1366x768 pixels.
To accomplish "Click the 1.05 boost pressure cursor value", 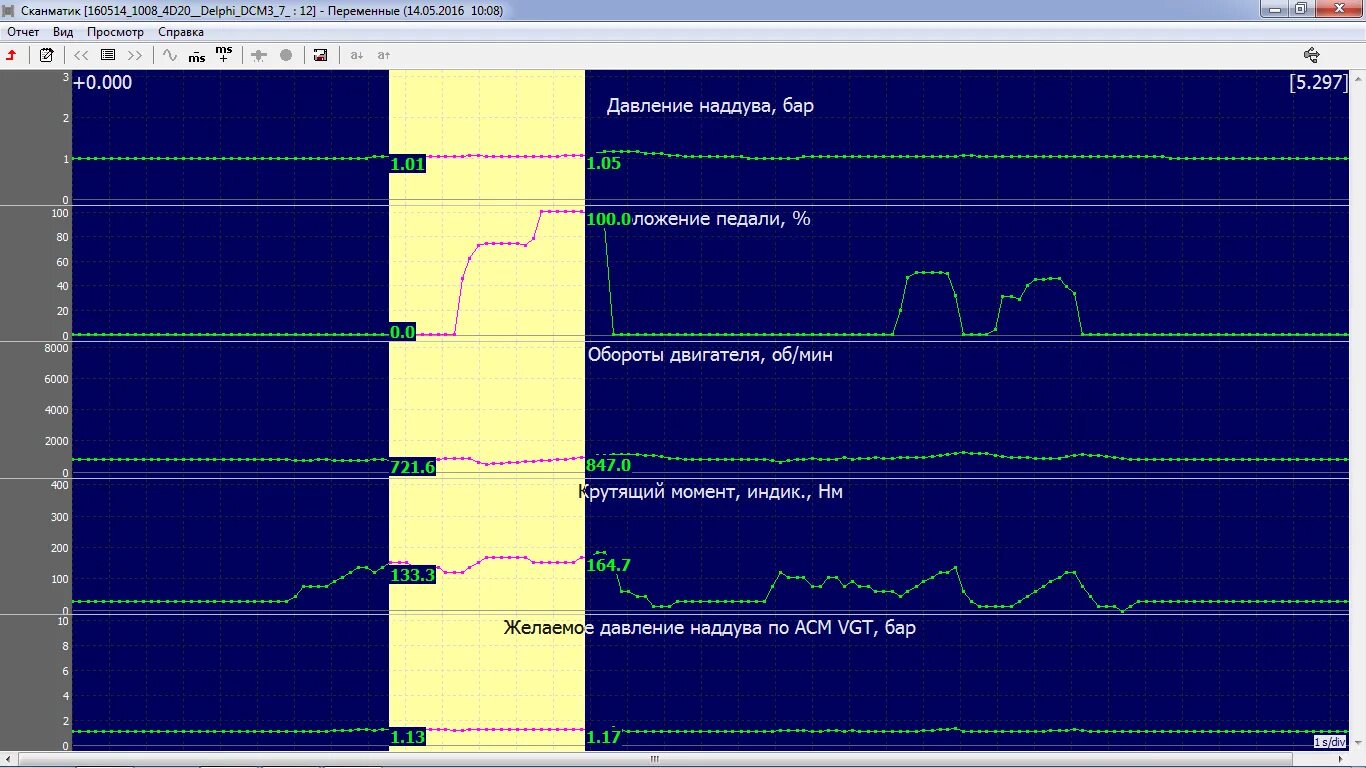I will click(x=604, y=164).
